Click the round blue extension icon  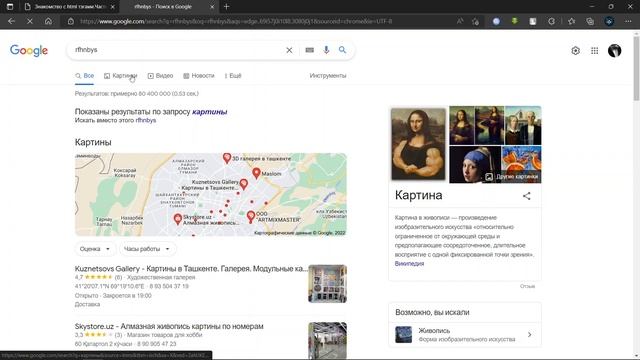[x=496, y=21]
